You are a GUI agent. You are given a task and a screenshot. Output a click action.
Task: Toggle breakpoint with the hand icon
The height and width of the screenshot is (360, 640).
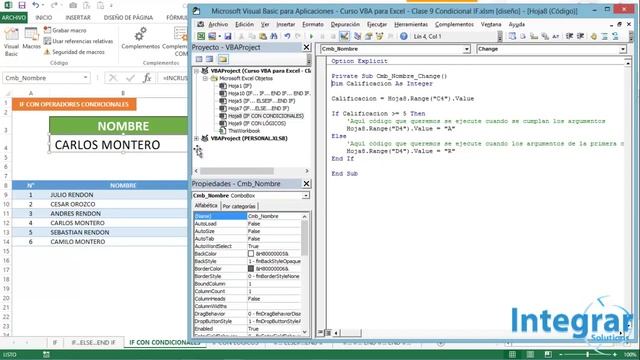(594, 36)
